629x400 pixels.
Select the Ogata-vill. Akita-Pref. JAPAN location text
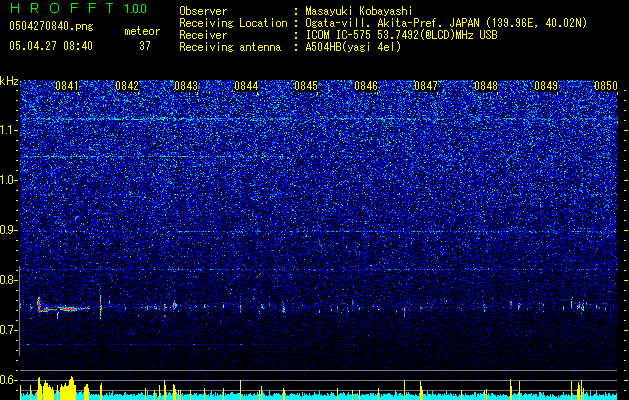[446, 23]
